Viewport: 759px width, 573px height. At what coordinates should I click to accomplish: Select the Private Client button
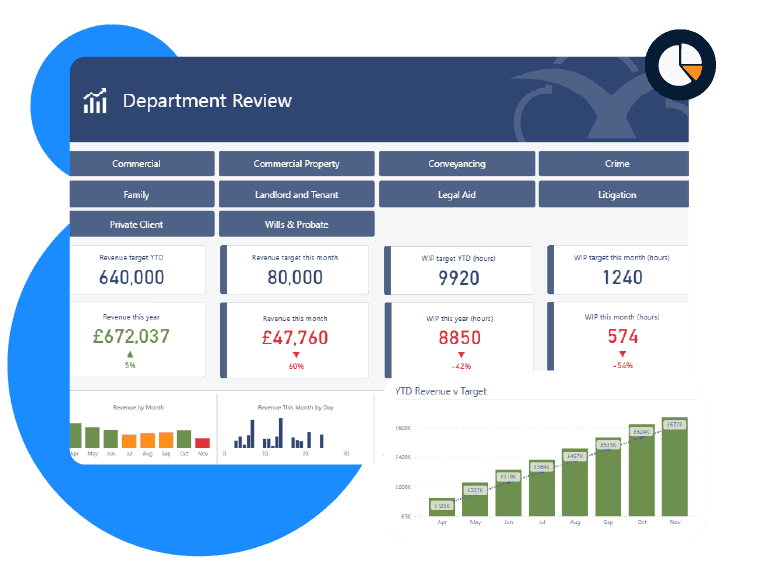(137, 224)
